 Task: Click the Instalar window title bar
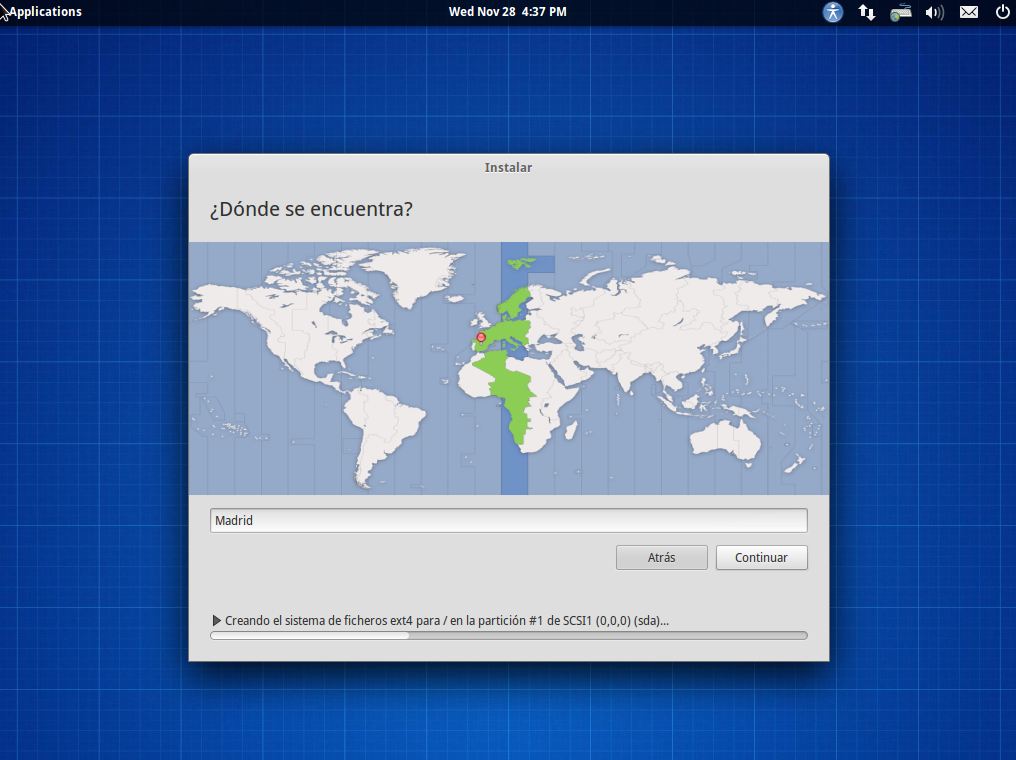508,168
